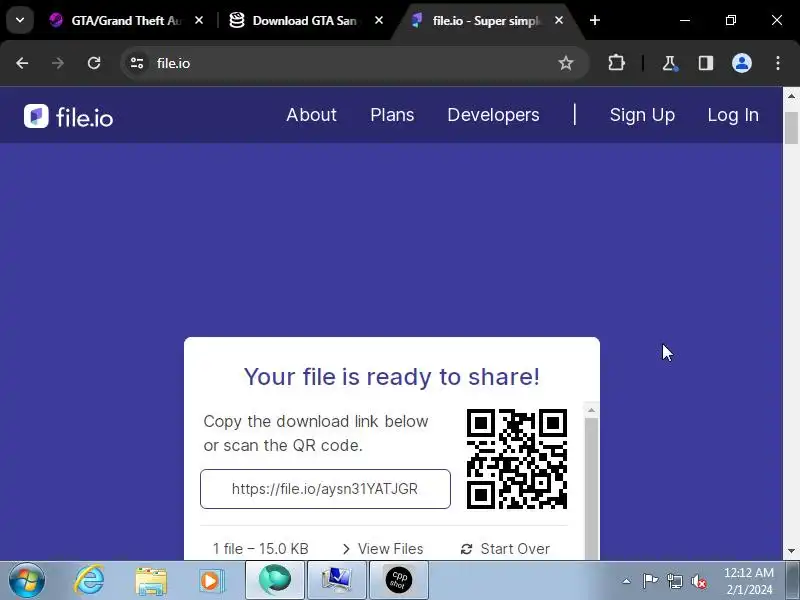Launch Internet Explorer from the taskbar

tap(89, 580)
